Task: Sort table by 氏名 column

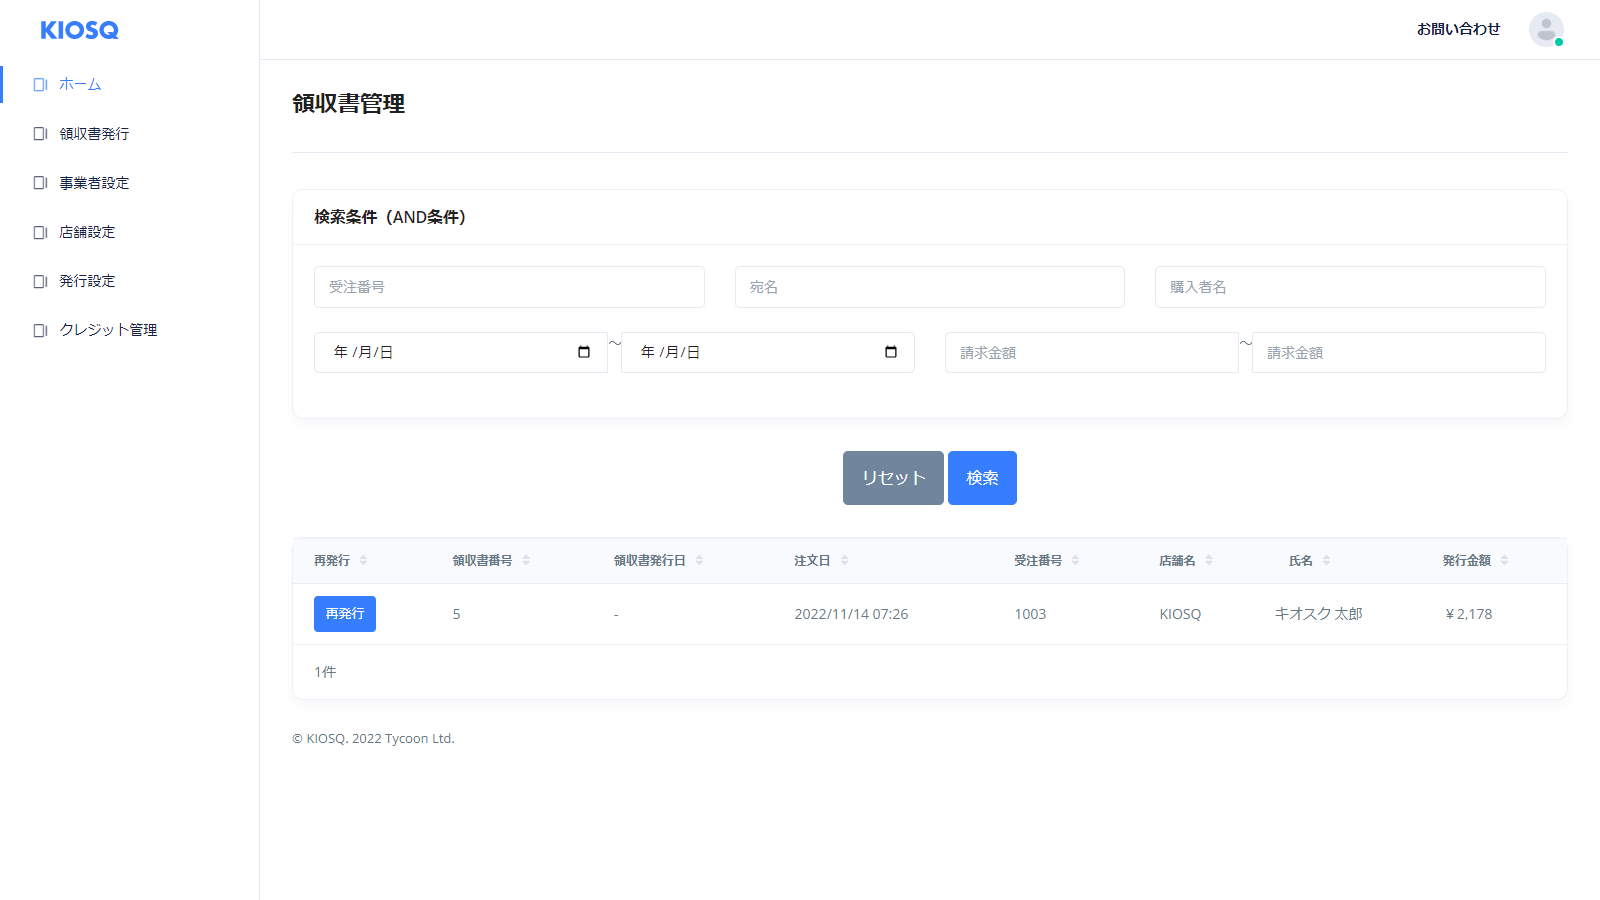Action: coord(1326,561)
